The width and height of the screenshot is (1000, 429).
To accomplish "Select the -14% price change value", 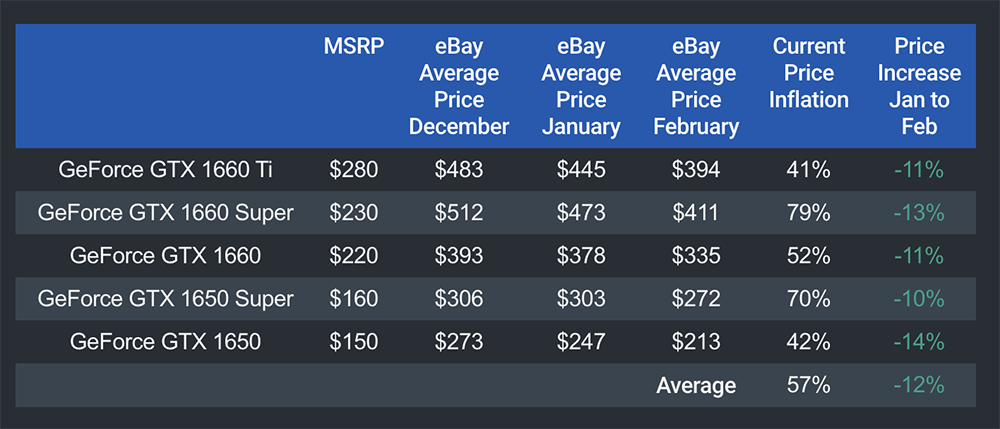I will 920,342.
